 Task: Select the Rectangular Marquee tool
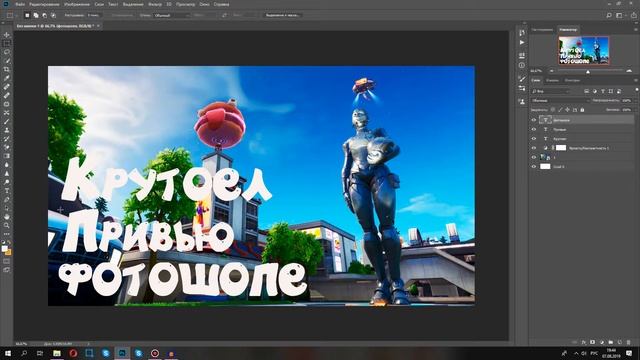(7, 43)
